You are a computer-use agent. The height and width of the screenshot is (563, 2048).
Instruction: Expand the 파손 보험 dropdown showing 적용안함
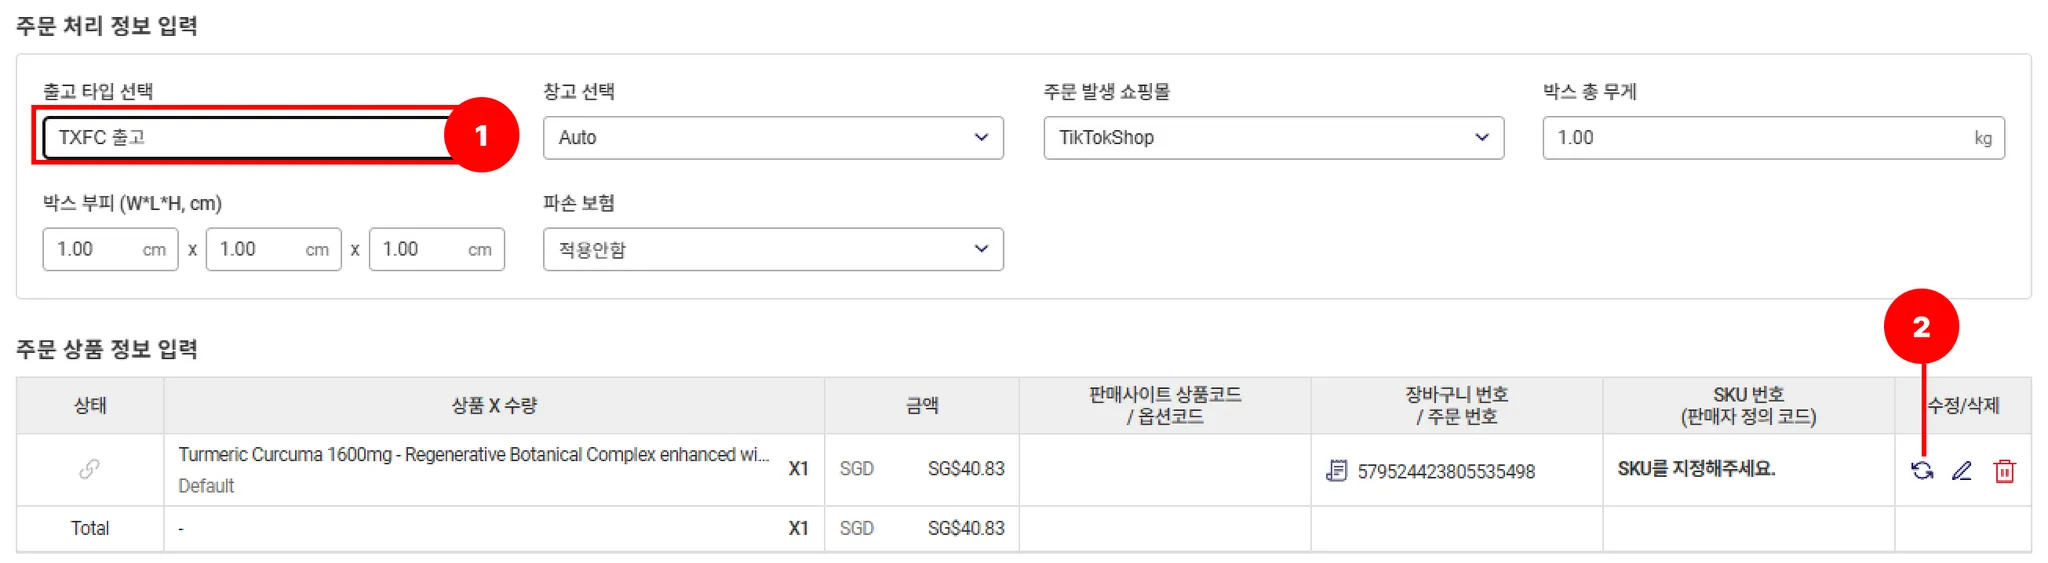[x=772, y=250]
